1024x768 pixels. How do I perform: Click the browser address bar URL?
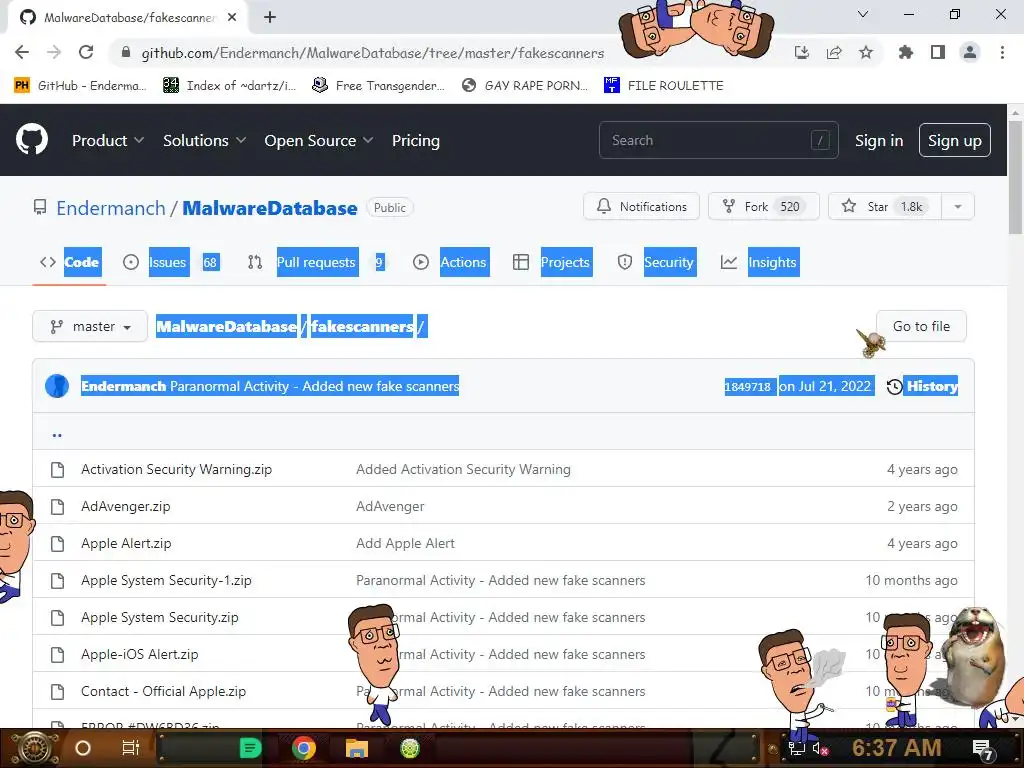[372, 53]
